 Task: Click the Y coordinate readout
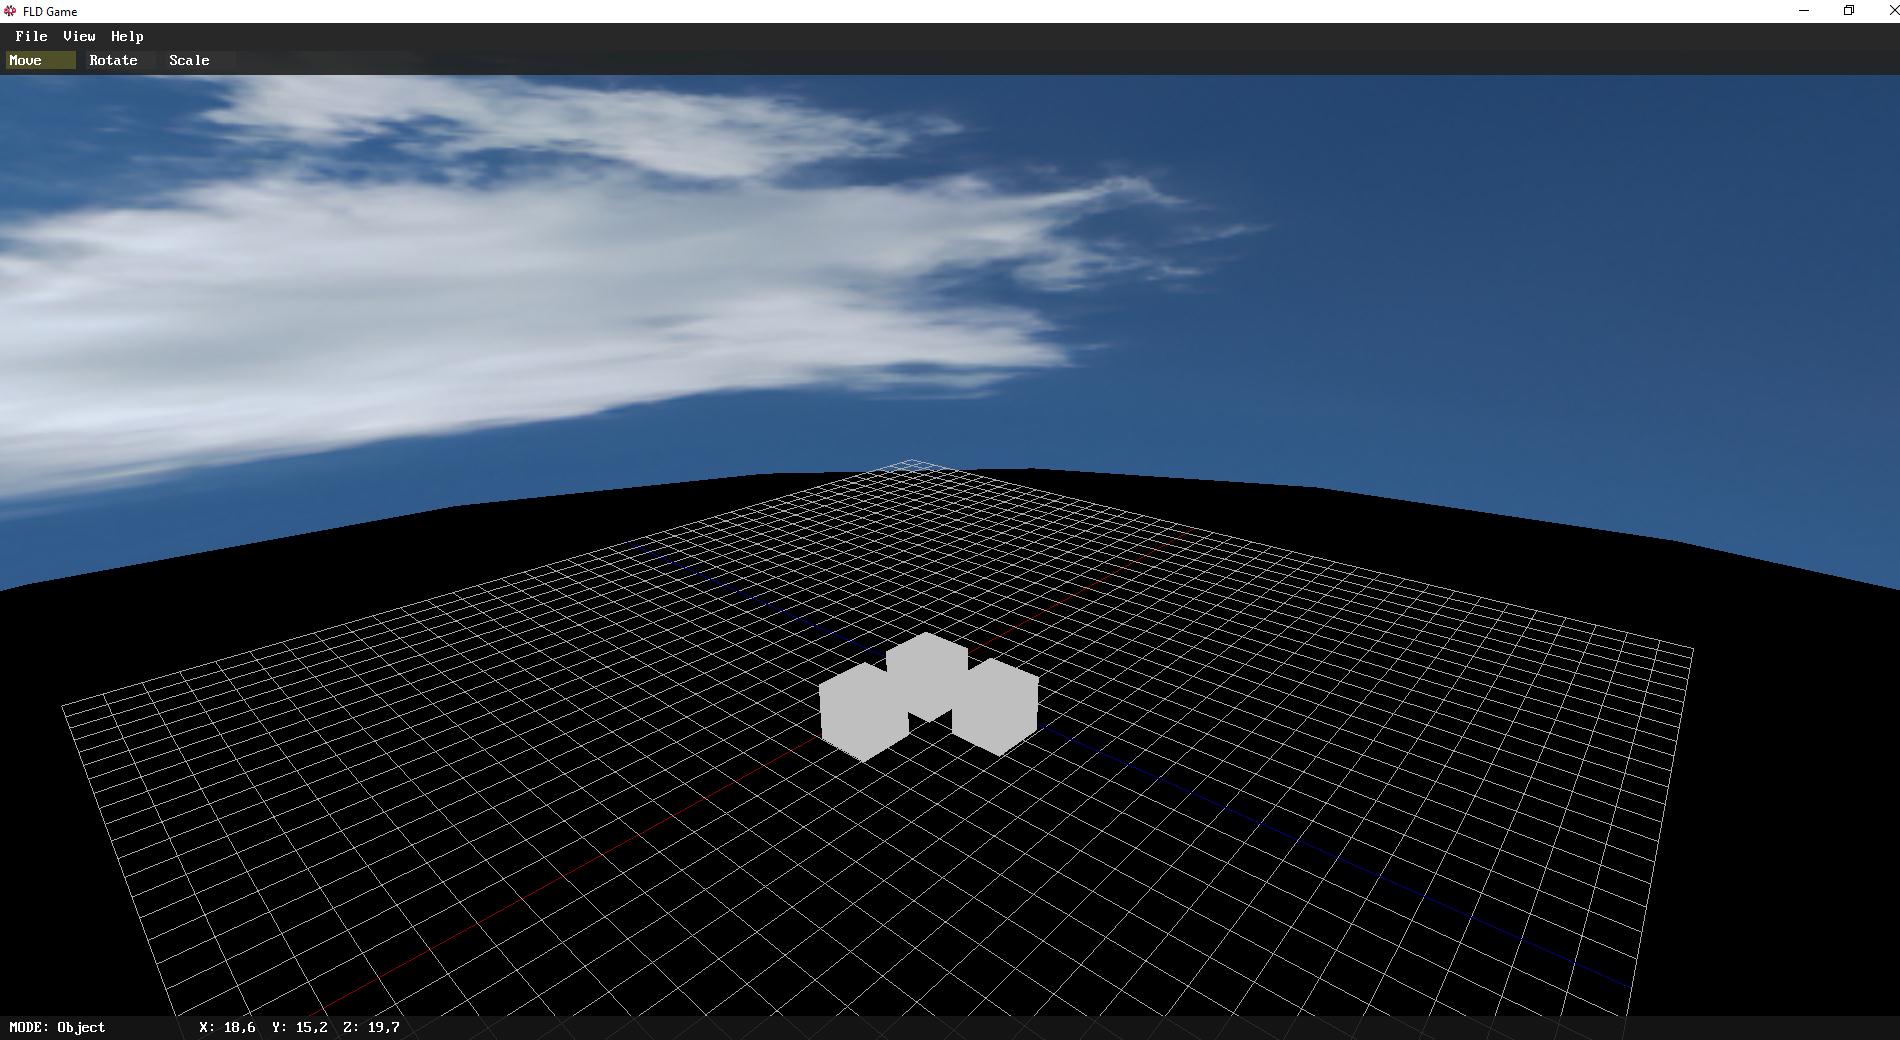coord(299,1027)
